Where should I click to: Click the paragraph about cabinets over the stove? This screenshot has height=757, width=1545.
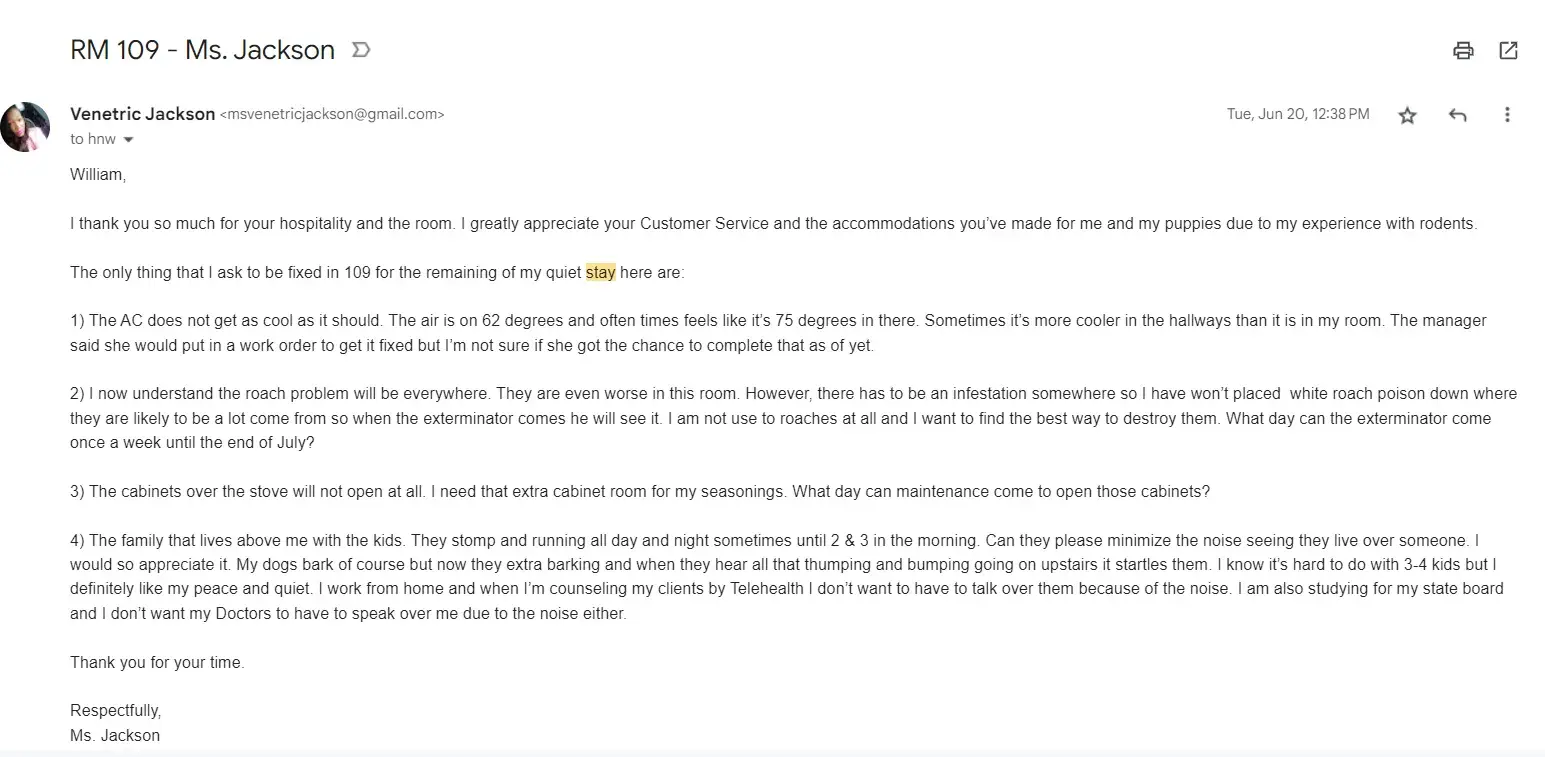tap(640, 492)
